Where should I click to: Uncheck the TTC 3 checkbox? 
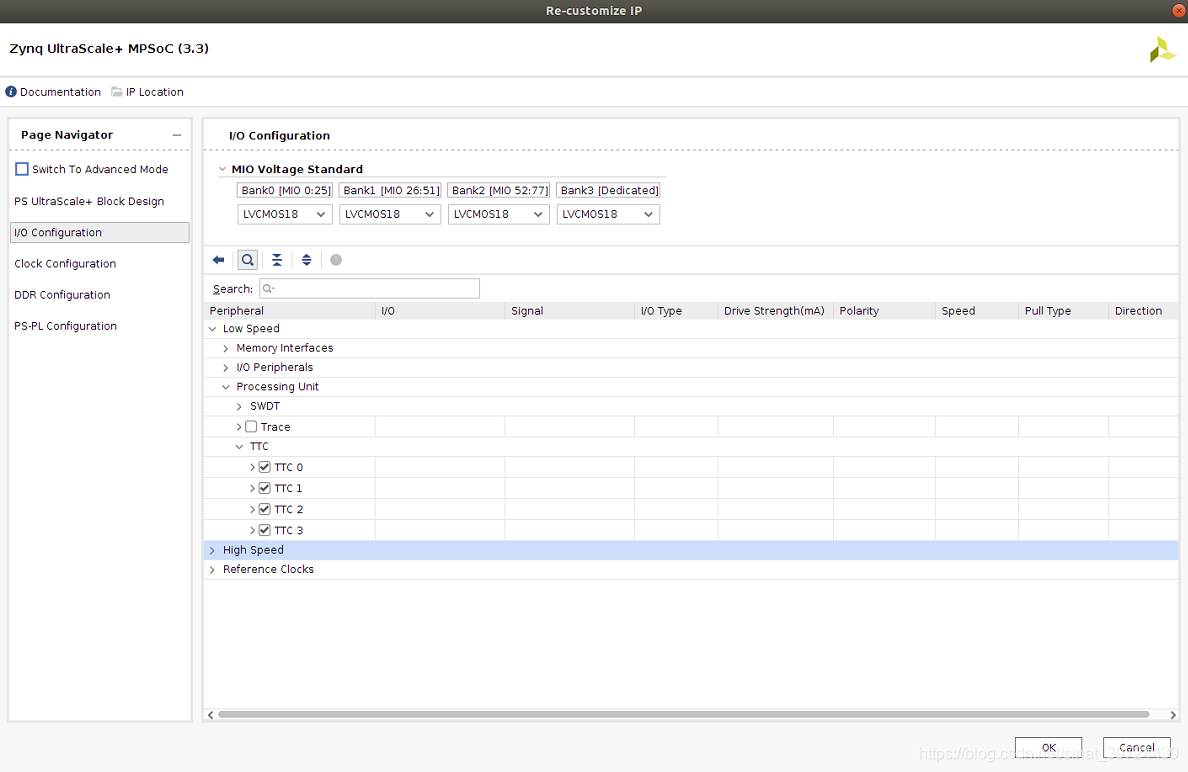(264, 530)
